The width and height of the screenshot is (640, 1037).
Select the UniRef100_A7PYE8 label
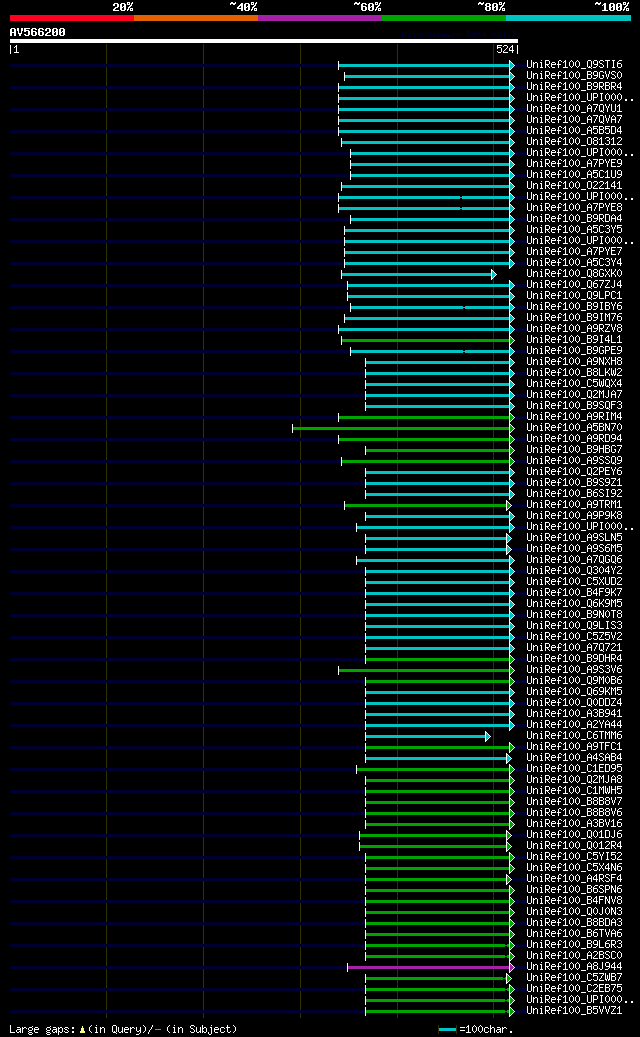click(x=574, y=208)
